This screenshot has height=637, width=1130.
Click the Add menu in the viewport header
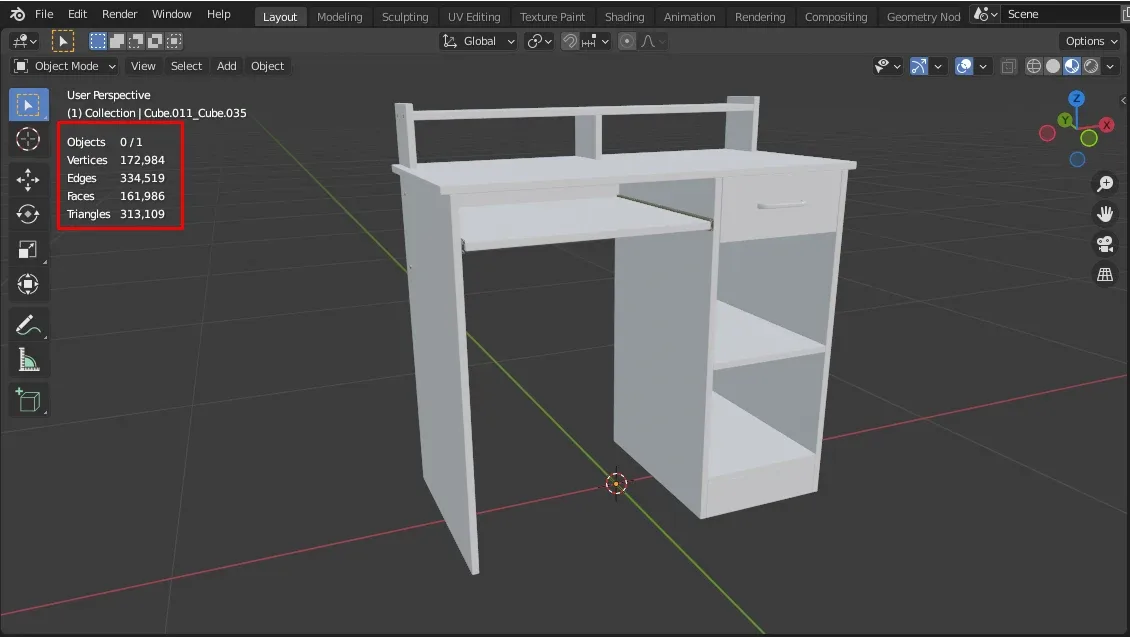226,66
